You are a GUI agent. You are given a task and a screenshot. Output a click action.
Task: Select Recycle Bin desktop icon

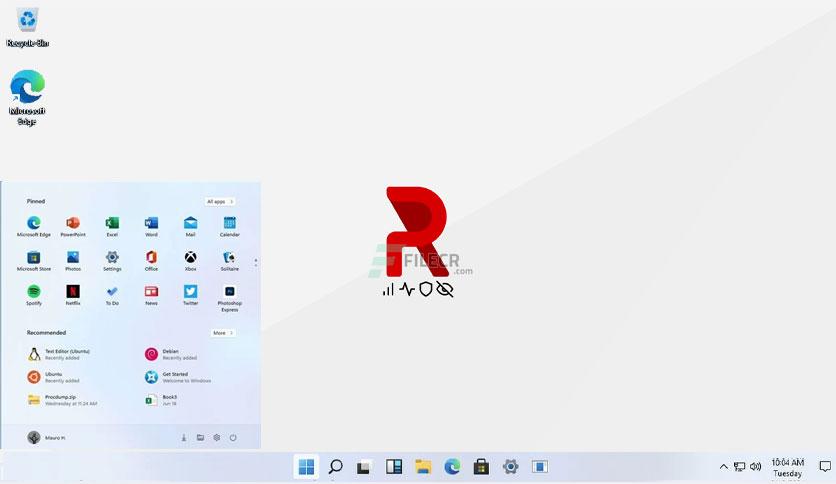pyautogui.click(x=28, y=28)
